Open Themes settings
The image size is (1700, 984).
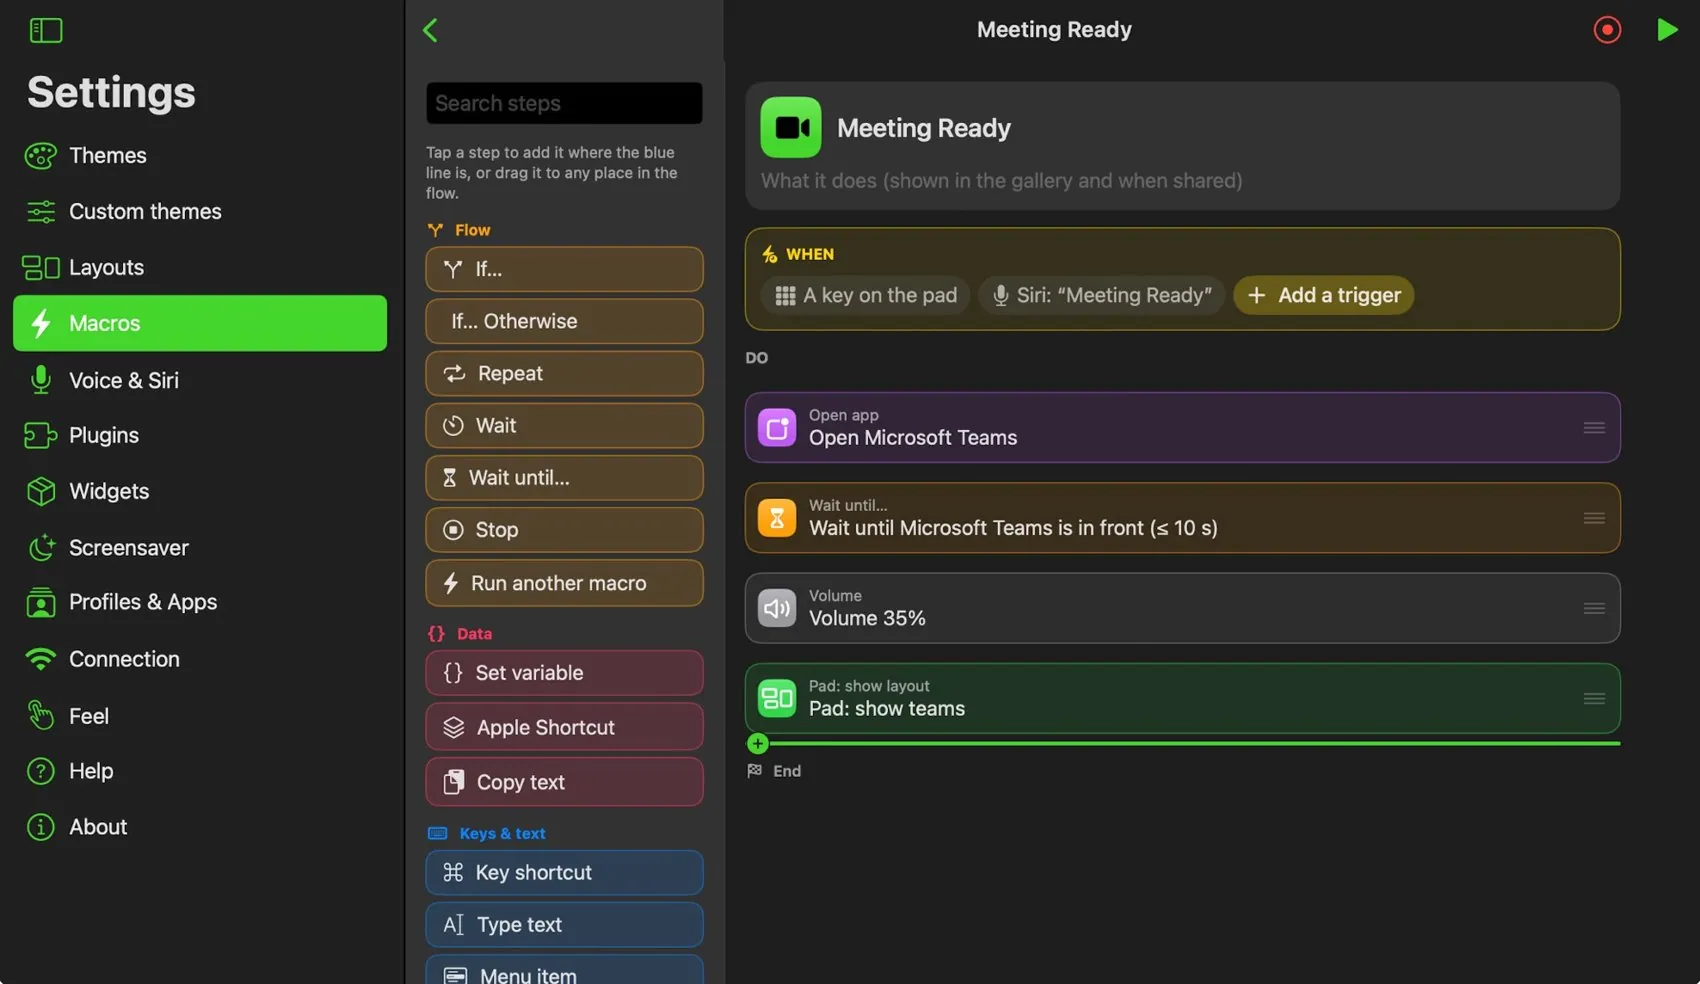200,155
